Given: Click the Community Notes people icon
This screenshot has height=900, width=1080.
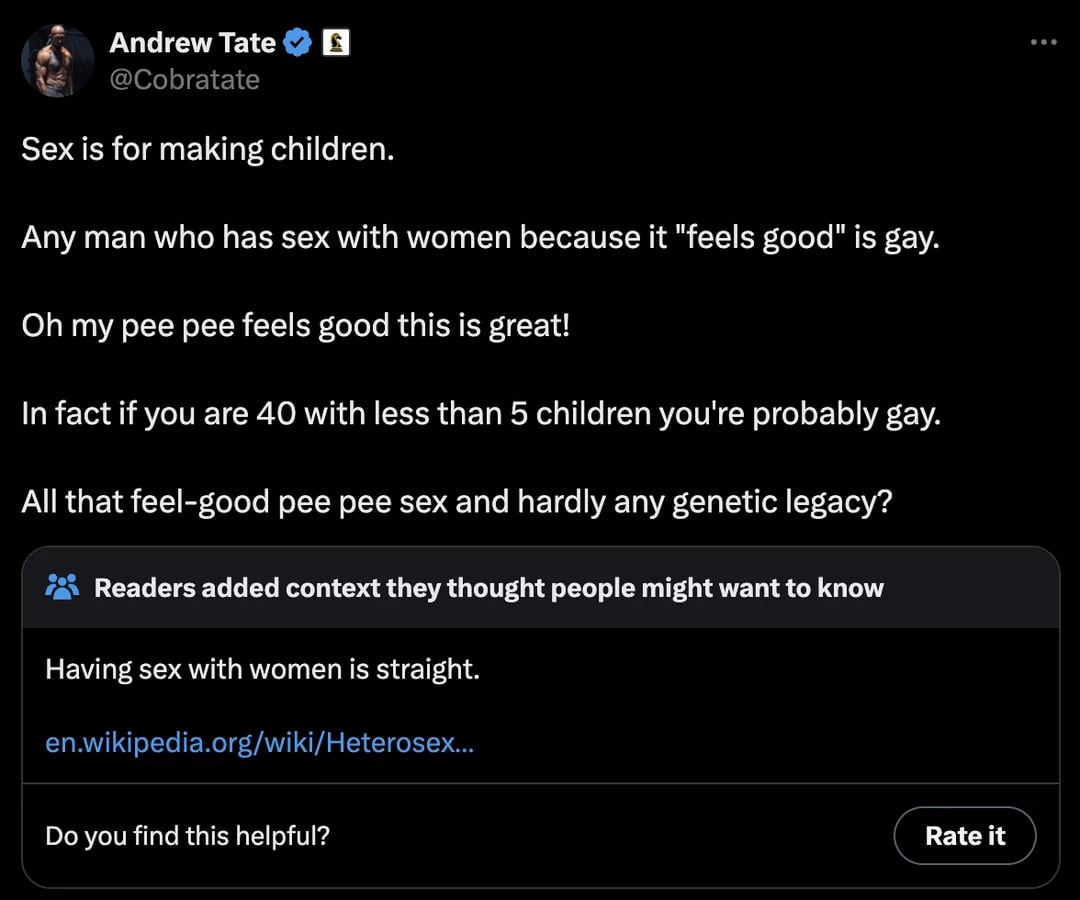Looking at the screenshot, I should coord(62,587).
